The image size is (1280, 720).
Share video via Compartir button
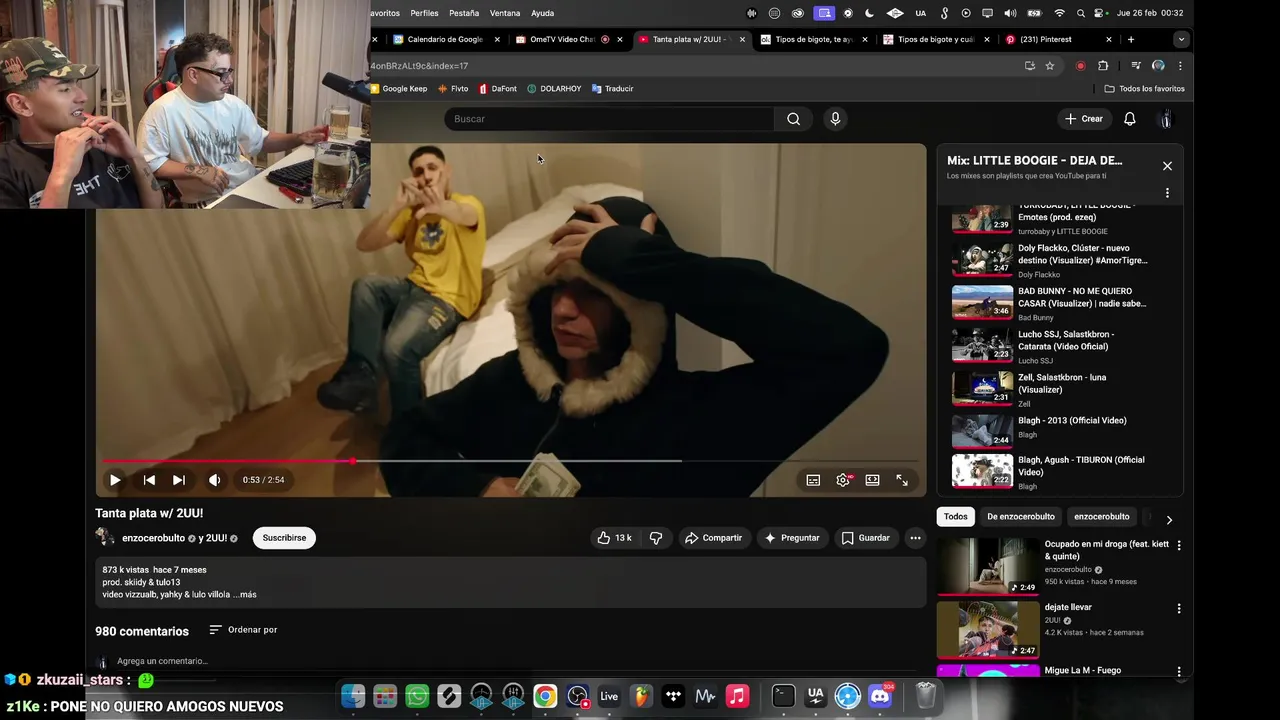point(713,538)
